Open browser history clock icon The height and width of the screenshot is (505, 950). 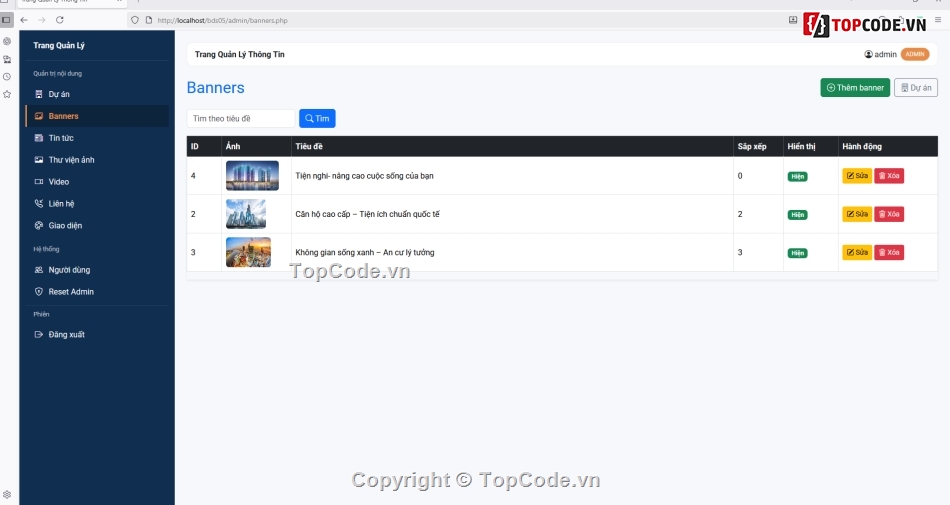(x=7, y=76)
